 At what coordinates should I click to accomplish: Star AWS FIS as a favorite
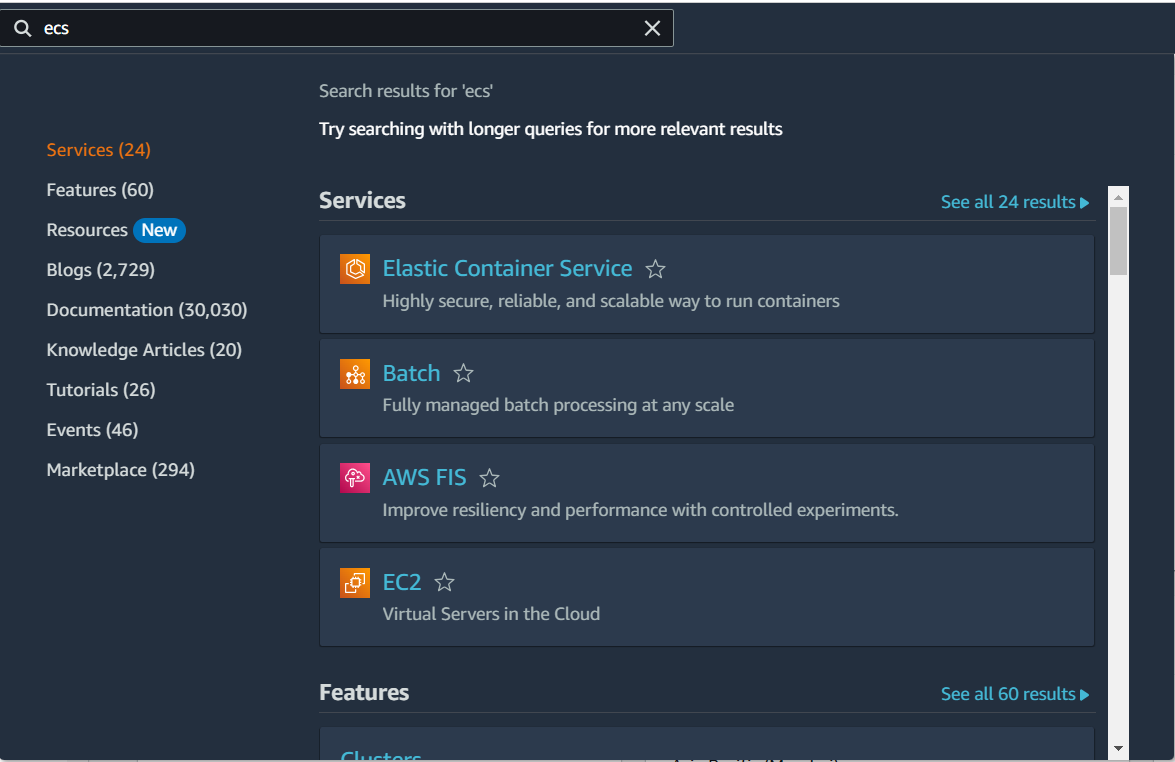489,477
